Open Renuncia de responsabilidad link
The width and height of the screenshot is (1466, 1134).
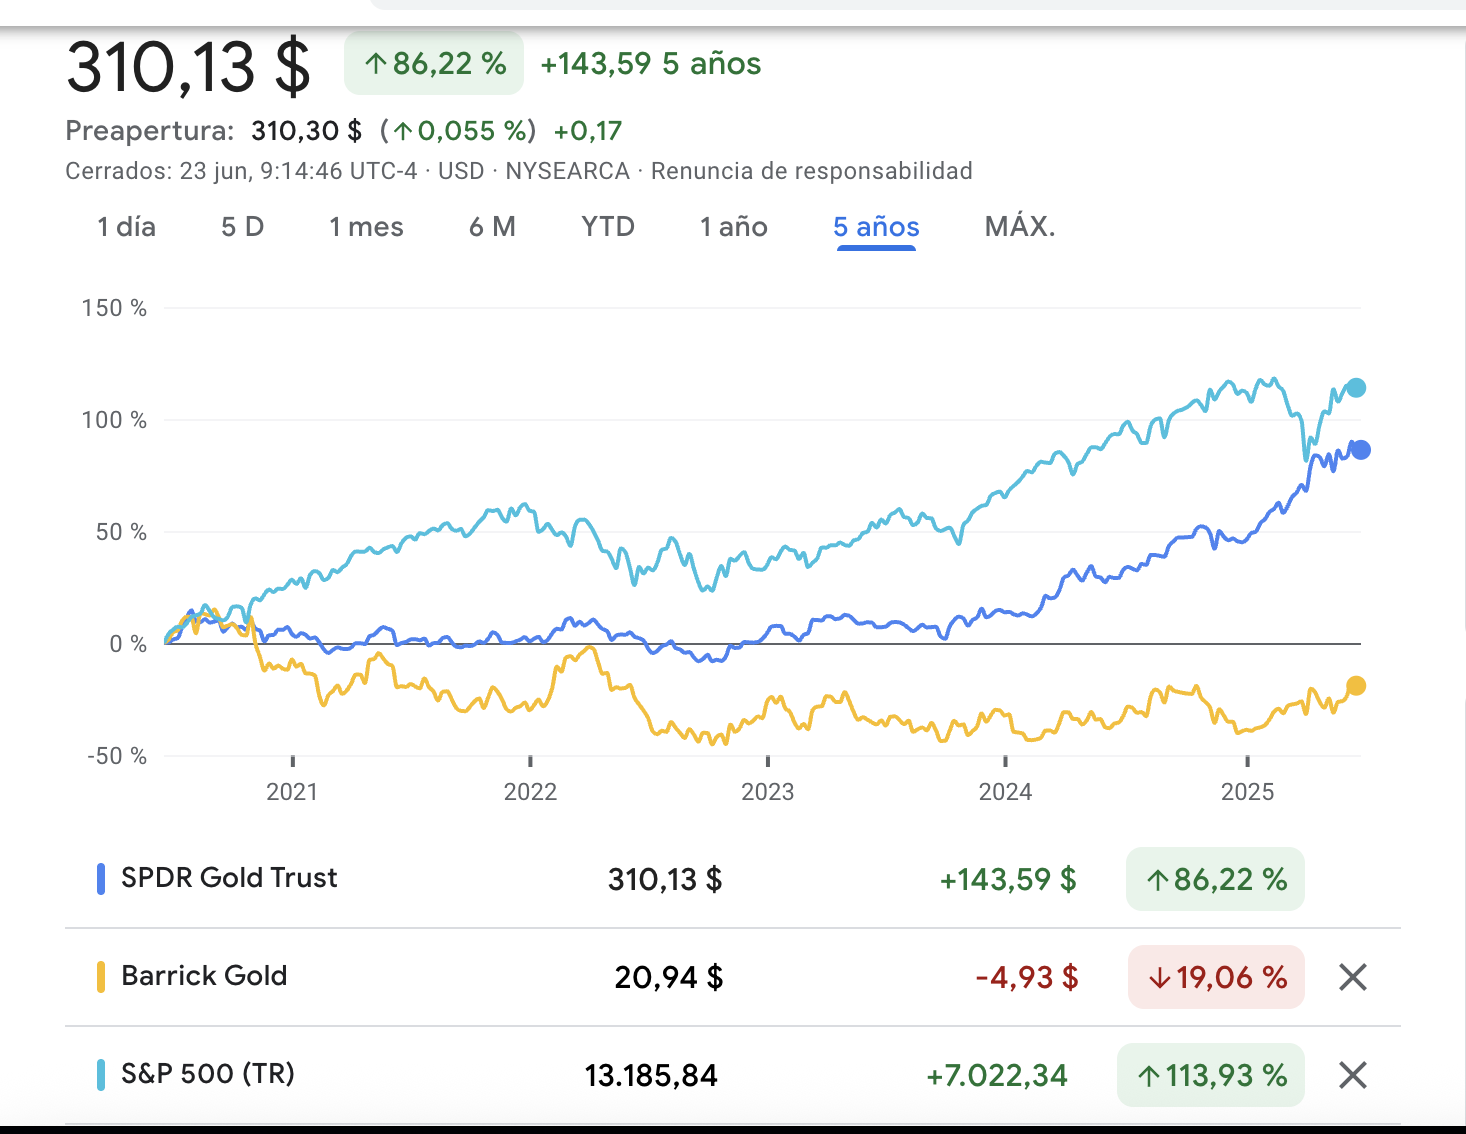click(x=811, y=171)
